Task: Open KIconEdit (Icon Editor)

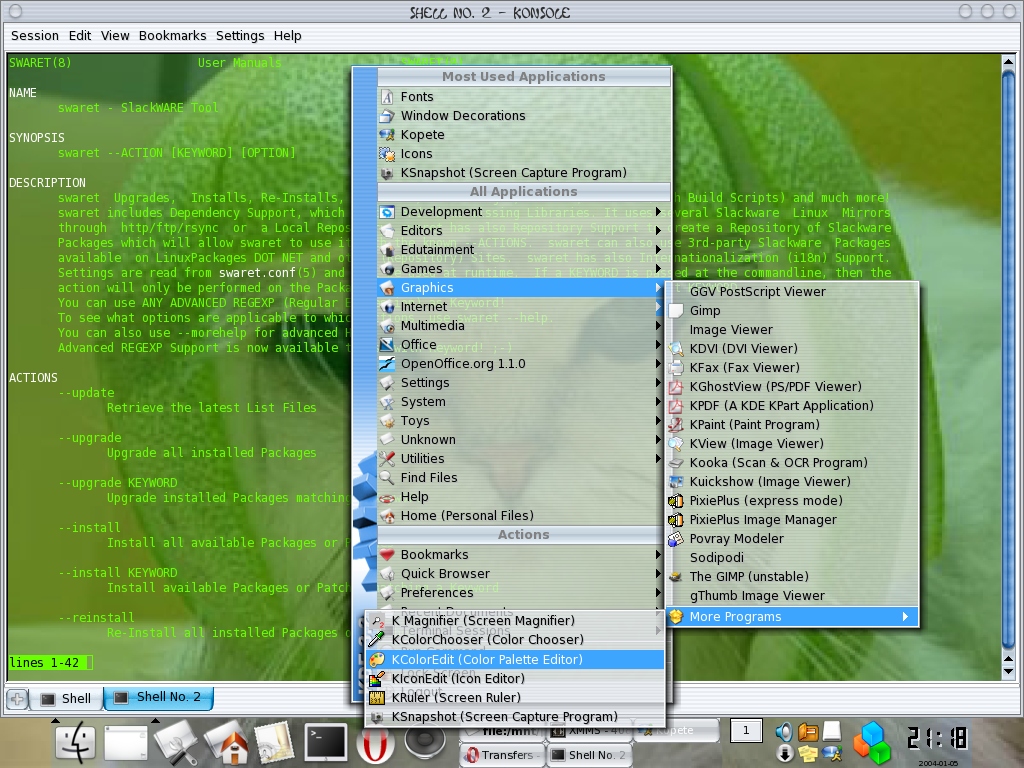Action: point(515,679)
